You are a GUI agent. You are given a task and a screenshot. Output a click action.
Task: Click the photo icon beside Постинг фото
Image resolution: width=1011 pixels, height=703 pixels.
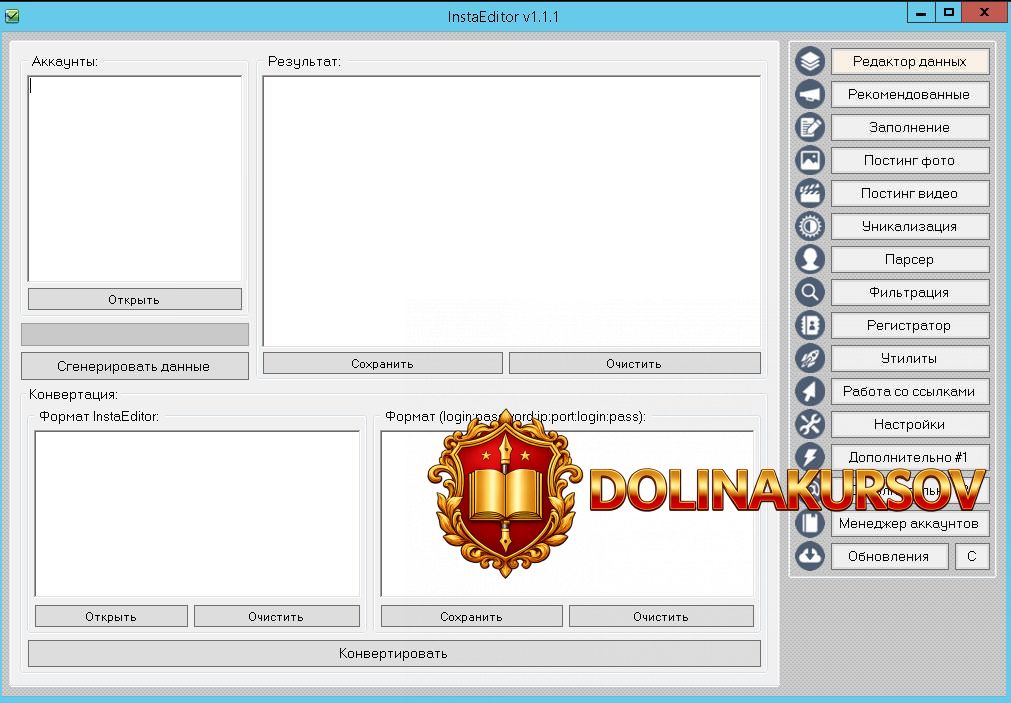tap(810, 160)
